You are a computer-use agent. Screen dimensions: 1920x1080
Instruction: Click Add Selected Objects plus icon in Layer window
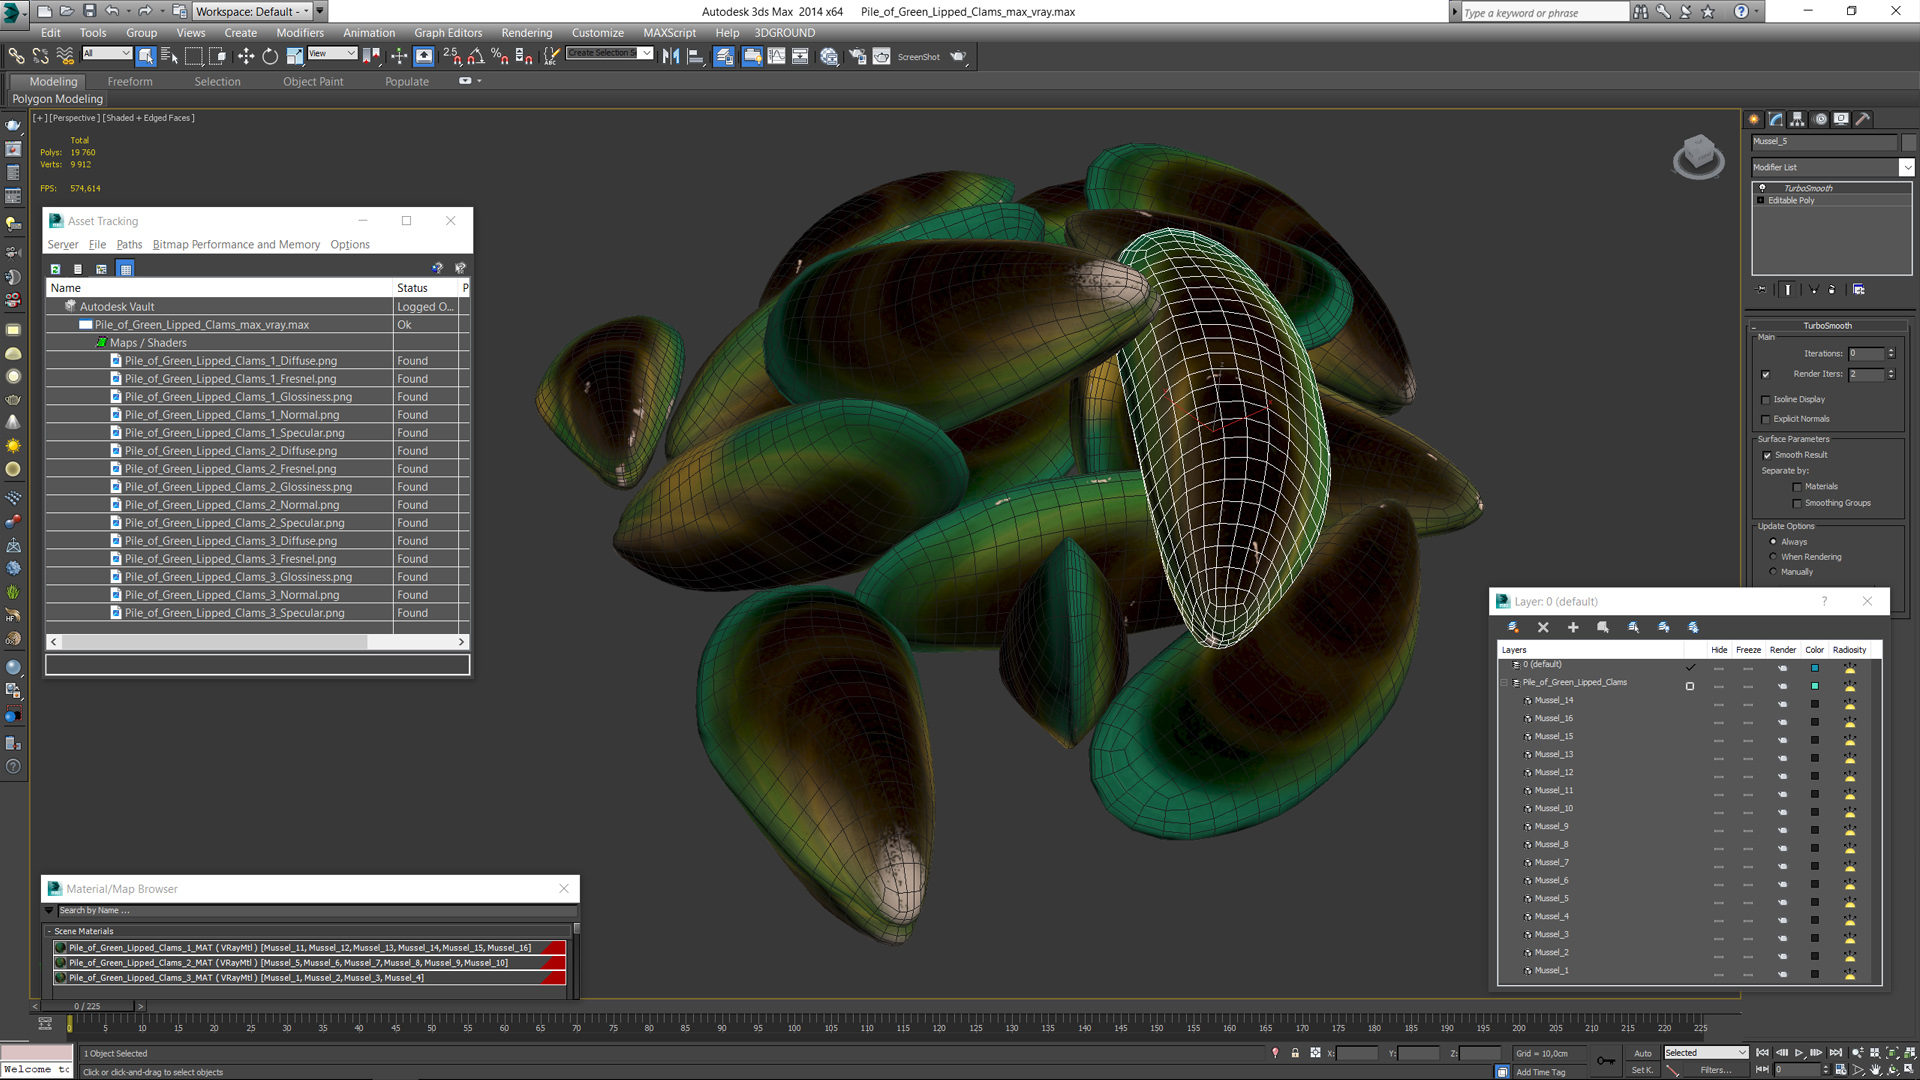point(1573,627)
